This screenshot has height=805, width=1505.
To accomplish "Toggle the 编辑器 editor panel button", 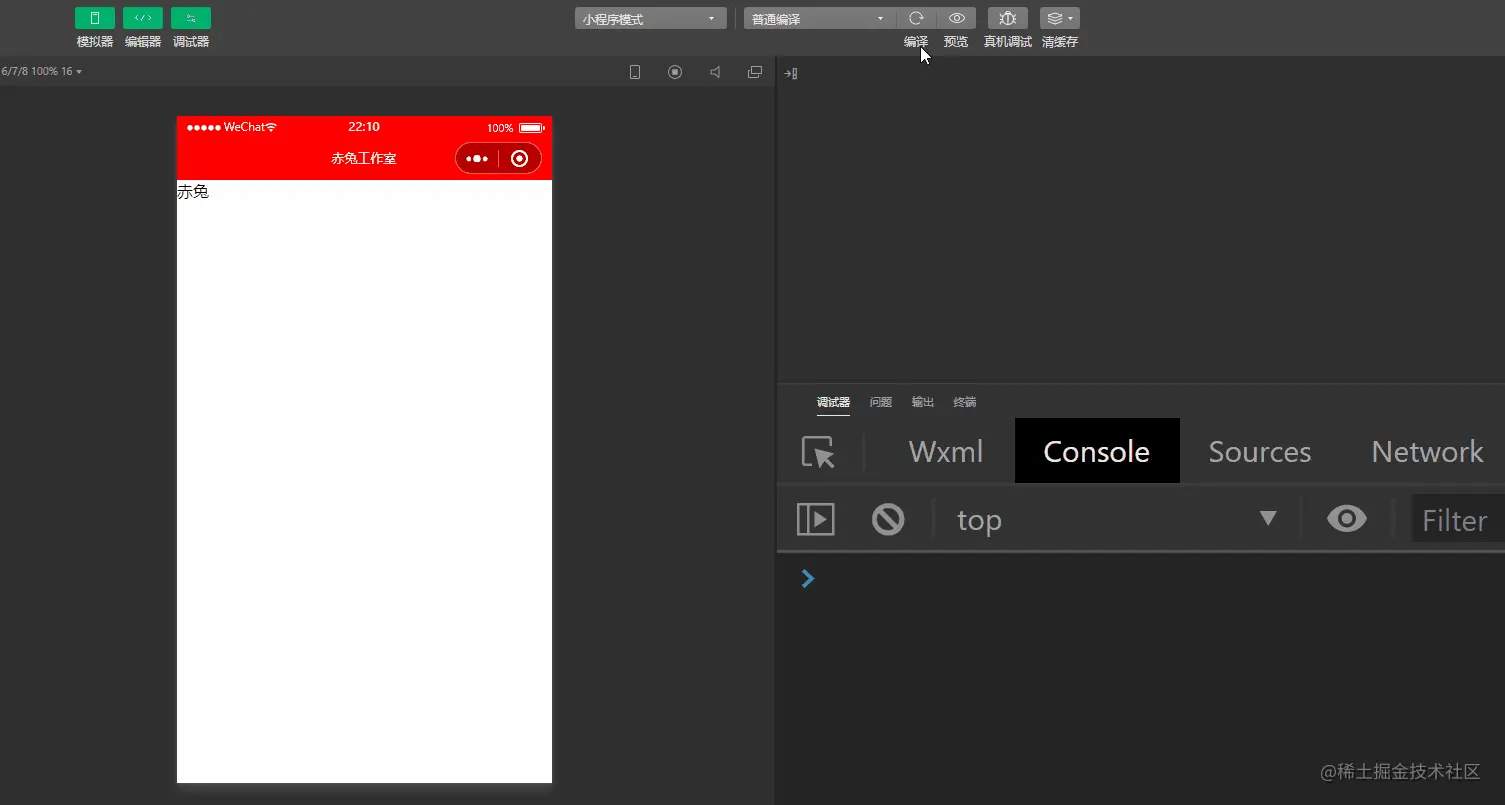I will click(143, 18).
